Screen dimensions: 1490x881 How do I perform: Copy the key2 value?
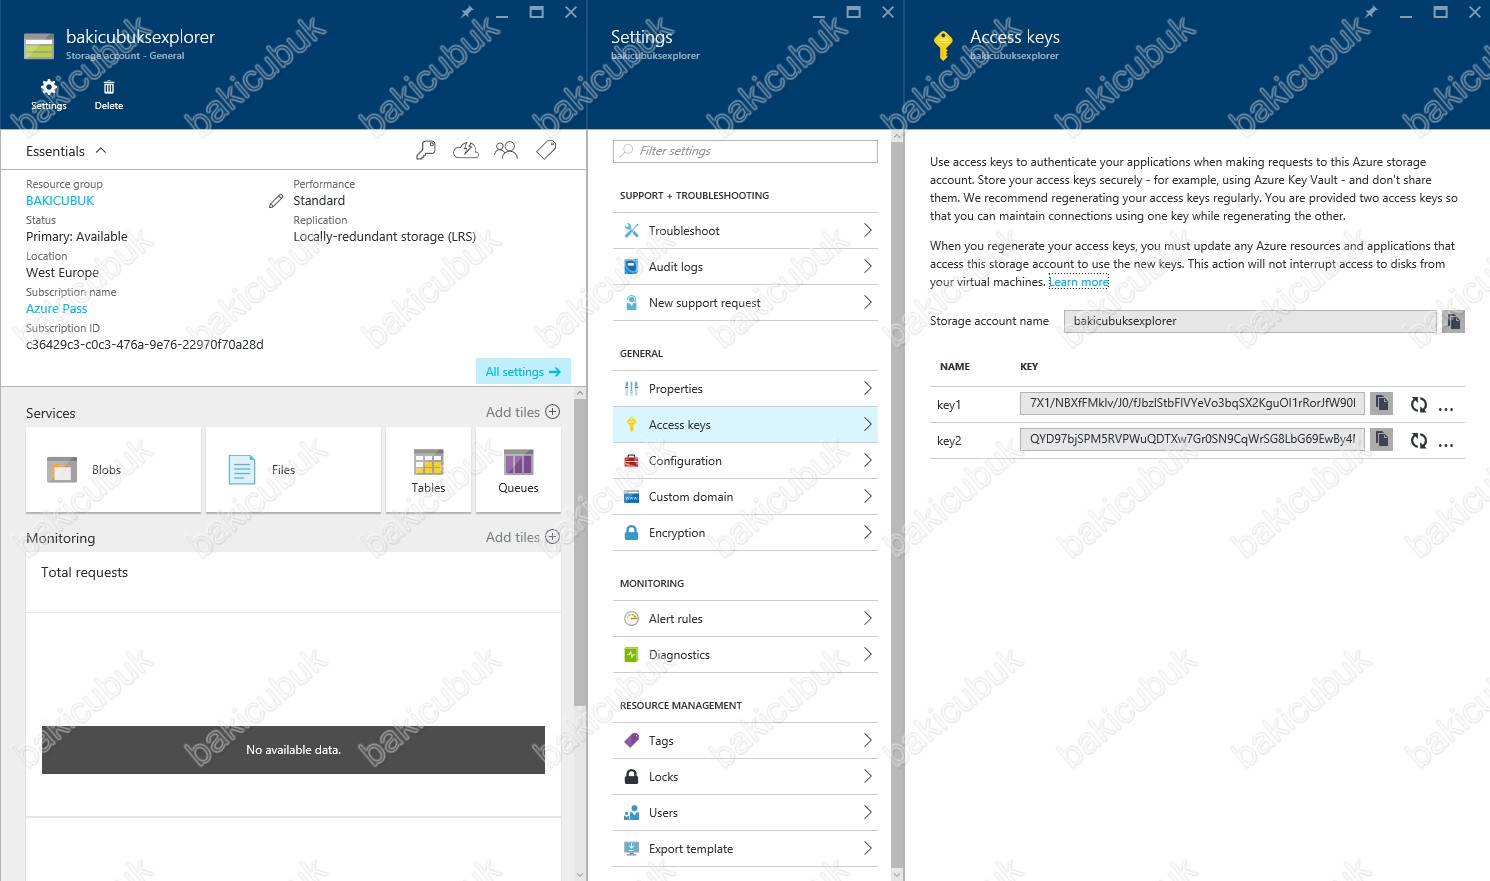point(1381,439)
